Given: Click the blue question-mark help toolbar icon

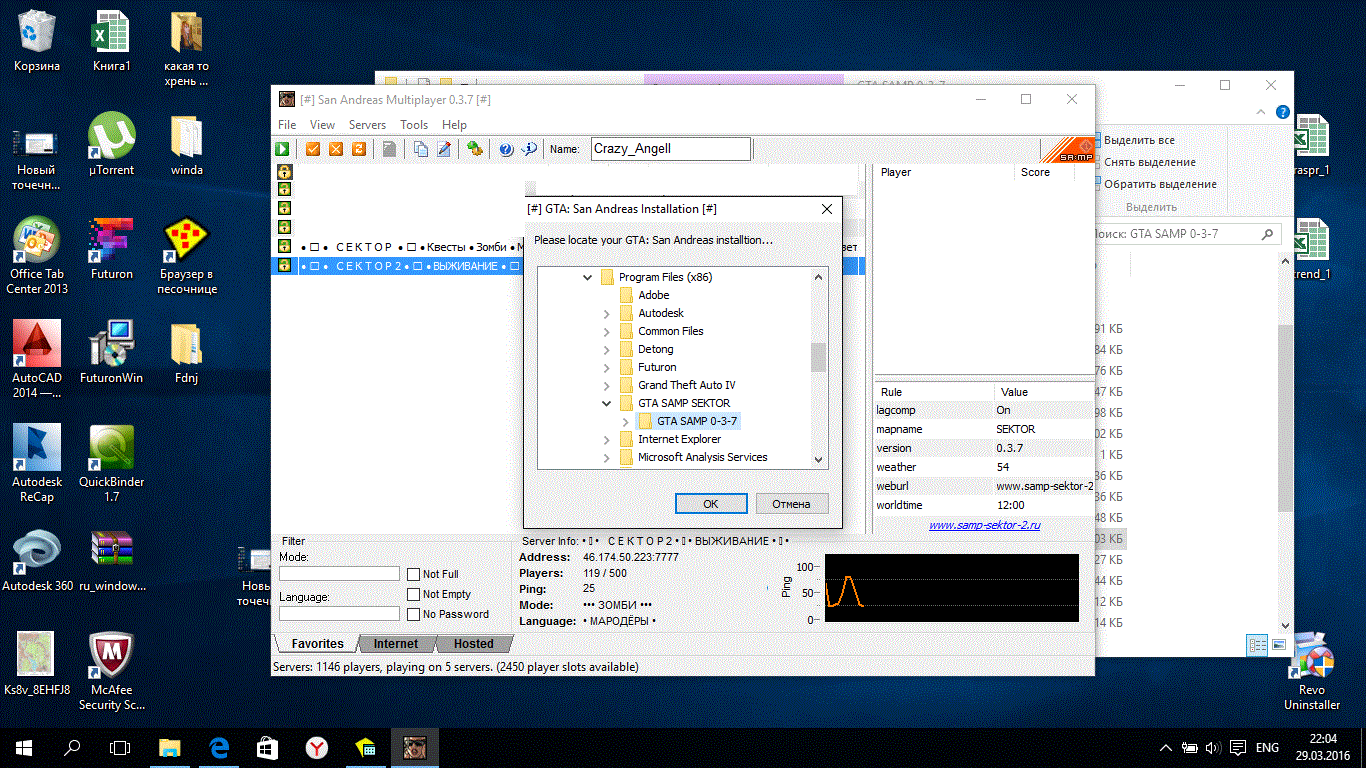Looking at the screenshot, I should click(x=506, y=149).
